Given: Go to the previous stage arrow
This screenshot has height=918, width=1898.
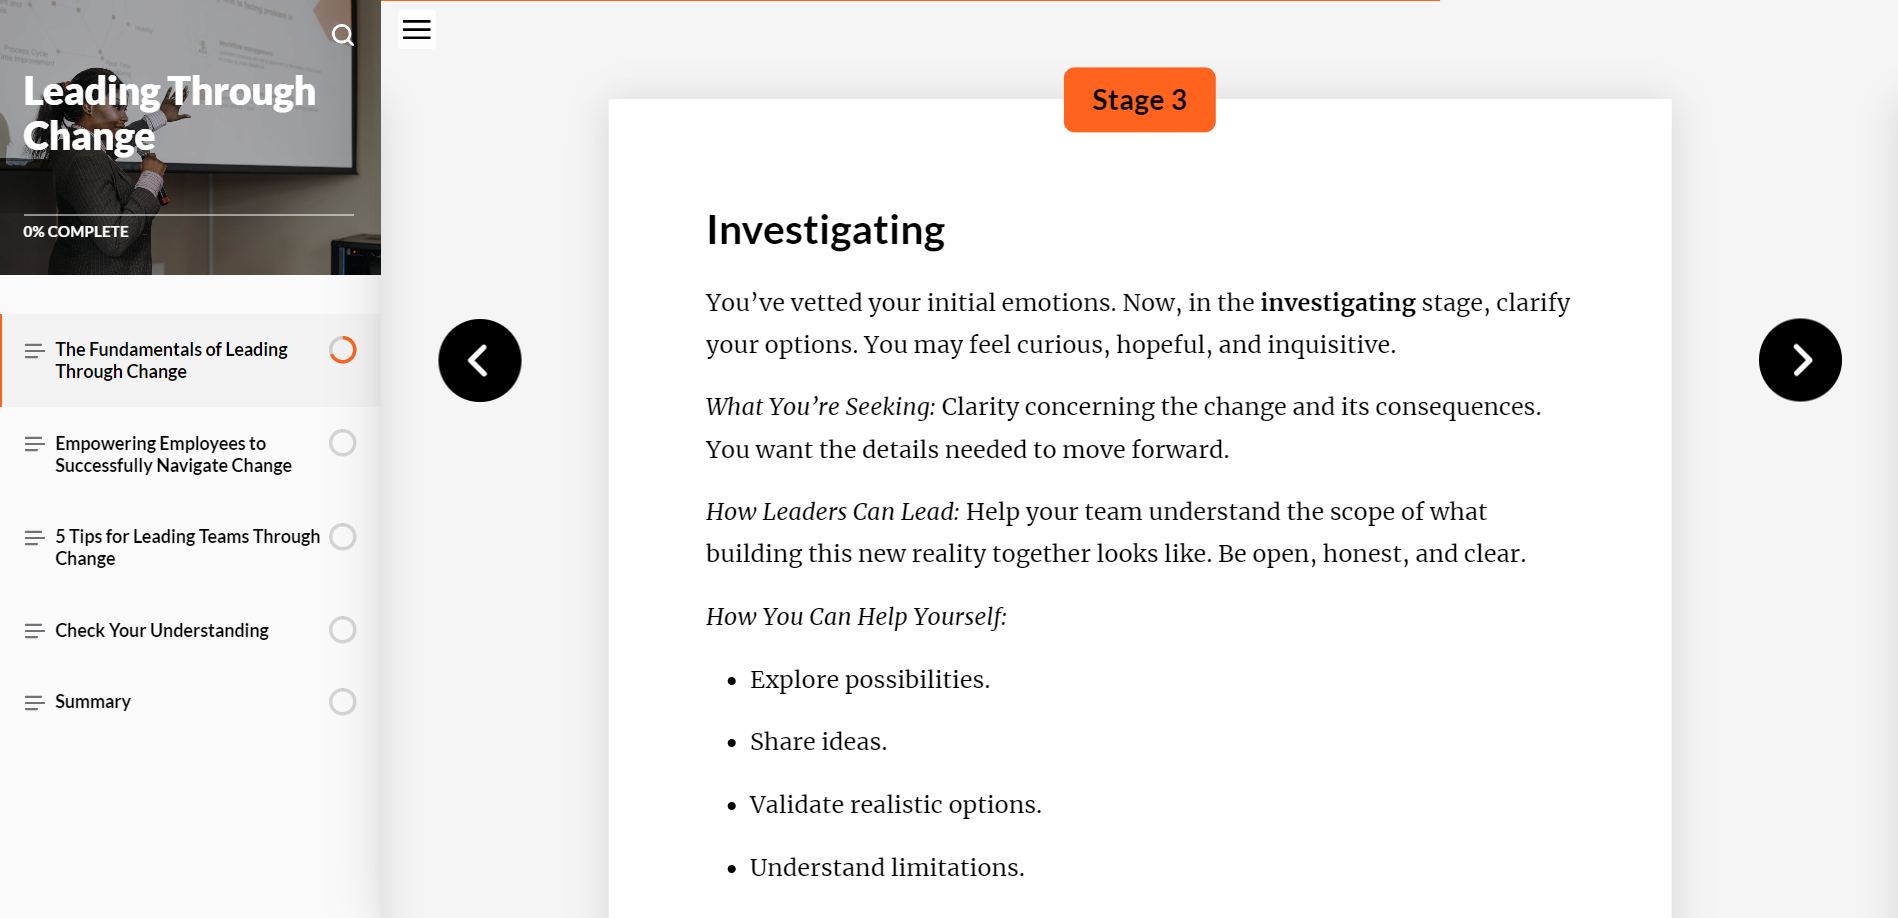Looking at the screenshot, I should coord(480,361).
